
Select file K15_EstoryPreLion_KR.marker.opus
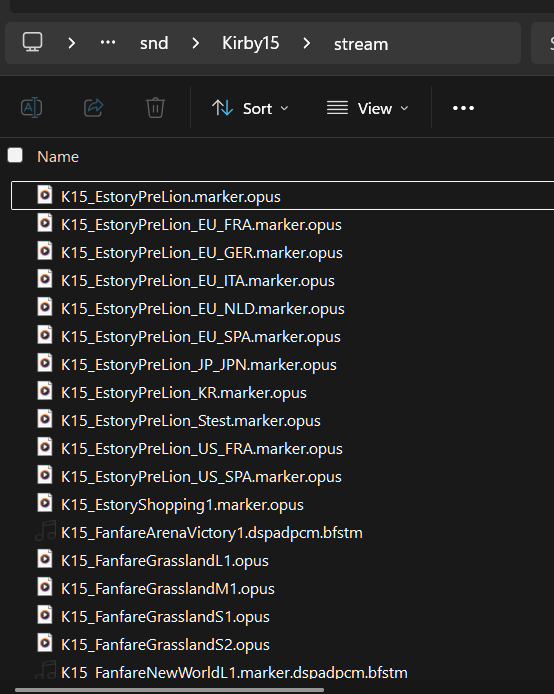184,393
